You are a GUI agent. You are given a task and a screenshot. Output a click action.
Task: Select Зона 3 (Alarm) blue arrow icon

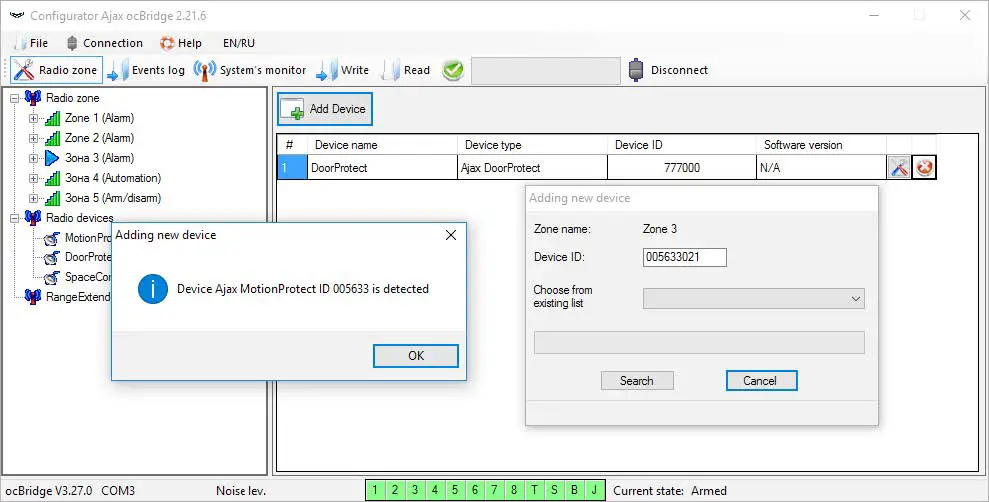[x=52, y=158]
